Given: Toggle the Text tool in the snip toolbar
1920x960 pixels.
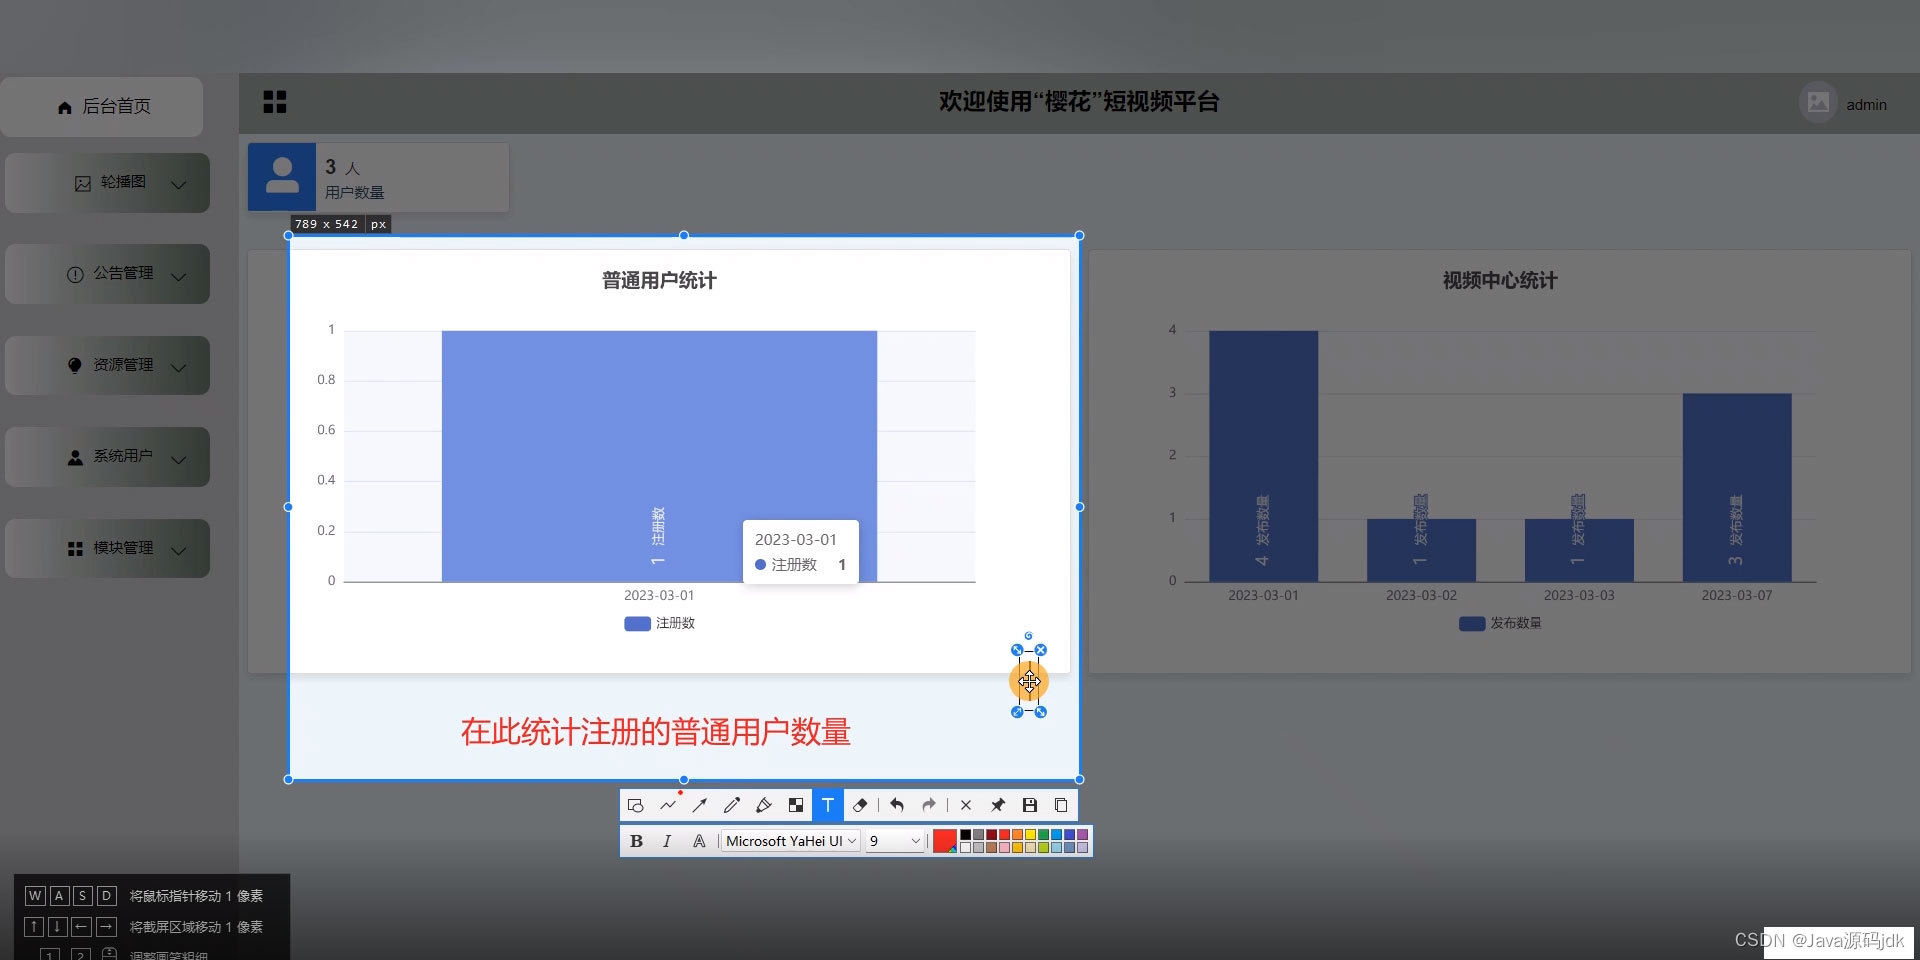Looking at the screenshot, I should click(828, 805).
